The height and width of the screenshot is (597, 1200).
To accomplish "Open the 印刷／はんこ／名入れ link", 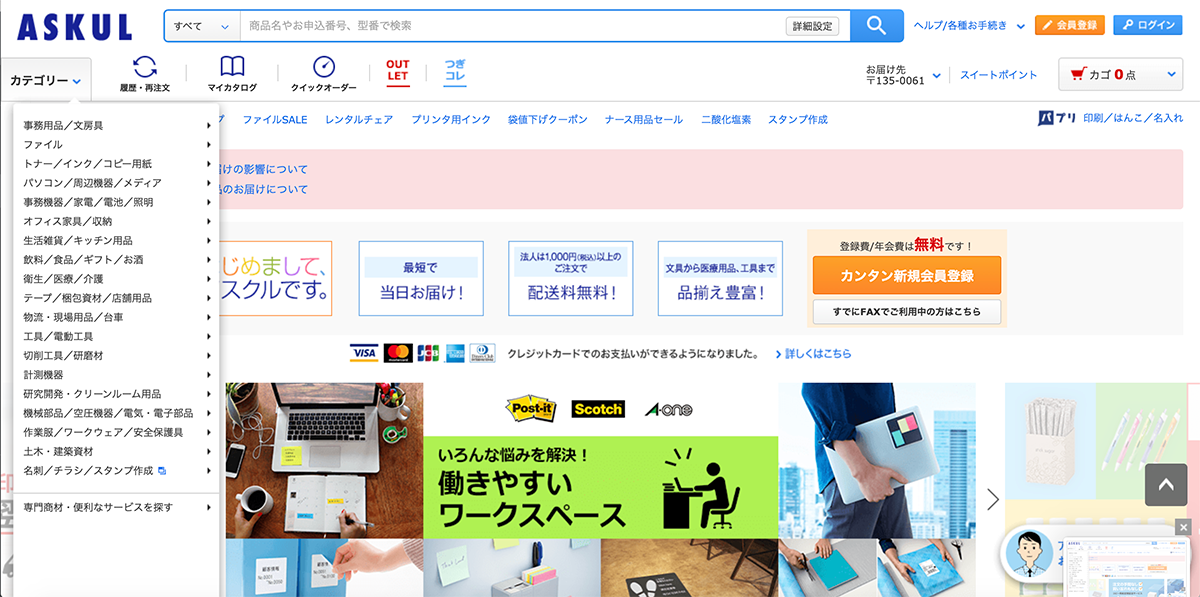I will coord(1133,119).
